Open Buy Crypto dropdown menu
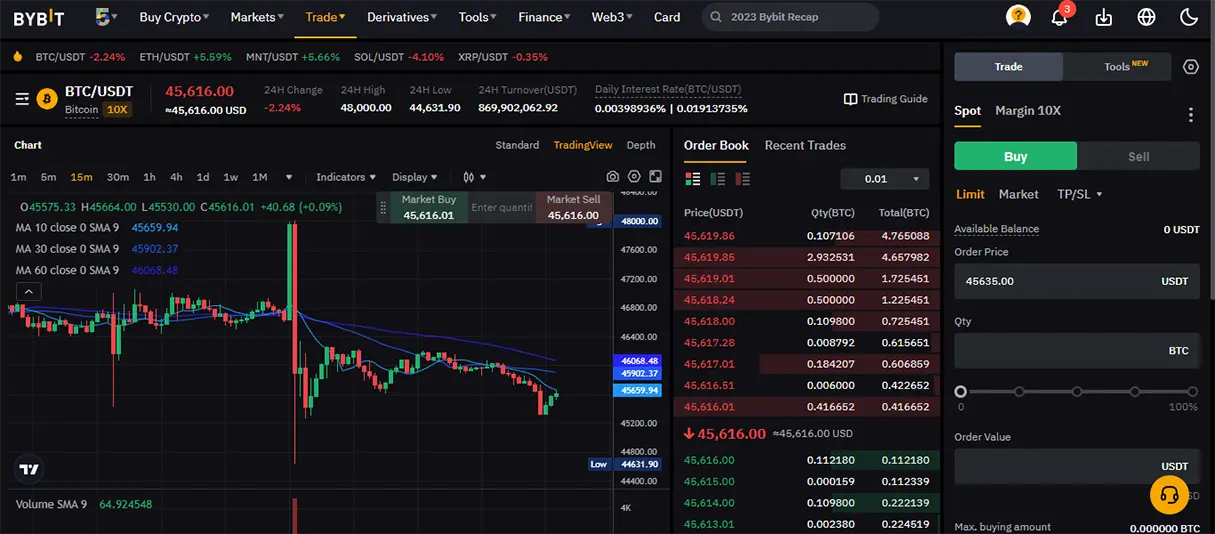The height and width of the screenshot is (534, 1215). [x=174, y=17]
